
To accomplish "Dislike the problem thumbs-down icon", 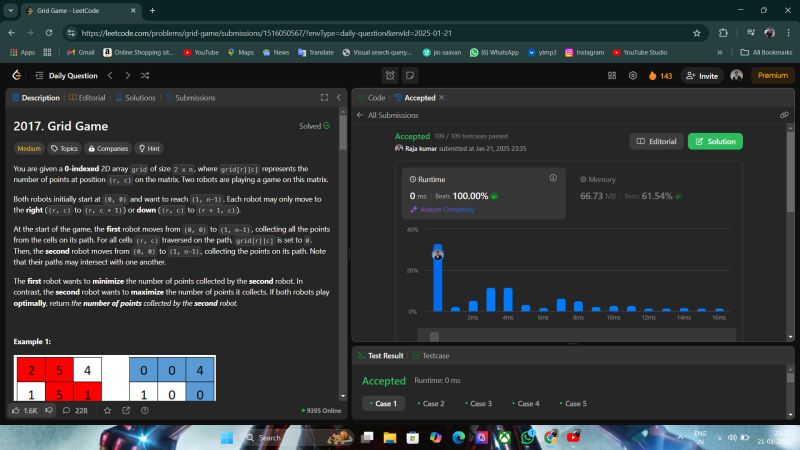I will 49,410.
